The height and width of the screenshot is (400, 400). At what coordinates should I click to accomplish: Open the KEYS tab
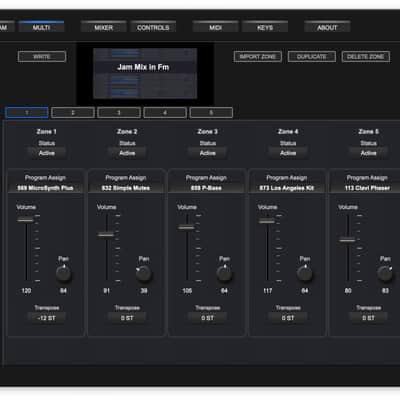pos(265,27)
